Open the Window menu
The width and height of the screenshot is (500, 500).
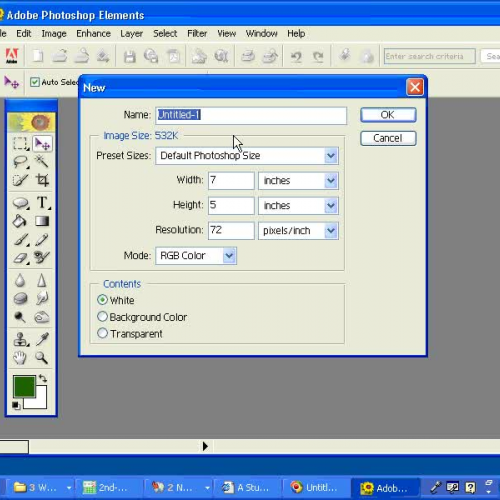pyautogui.click(x=261, y=34)
